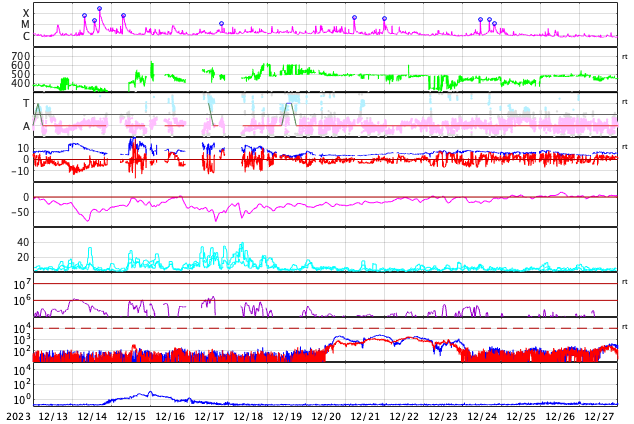The height and width of the screenshot is (424, 634).
Task: Click the '10⁷' axis label on purple panel
Action: 22,285
